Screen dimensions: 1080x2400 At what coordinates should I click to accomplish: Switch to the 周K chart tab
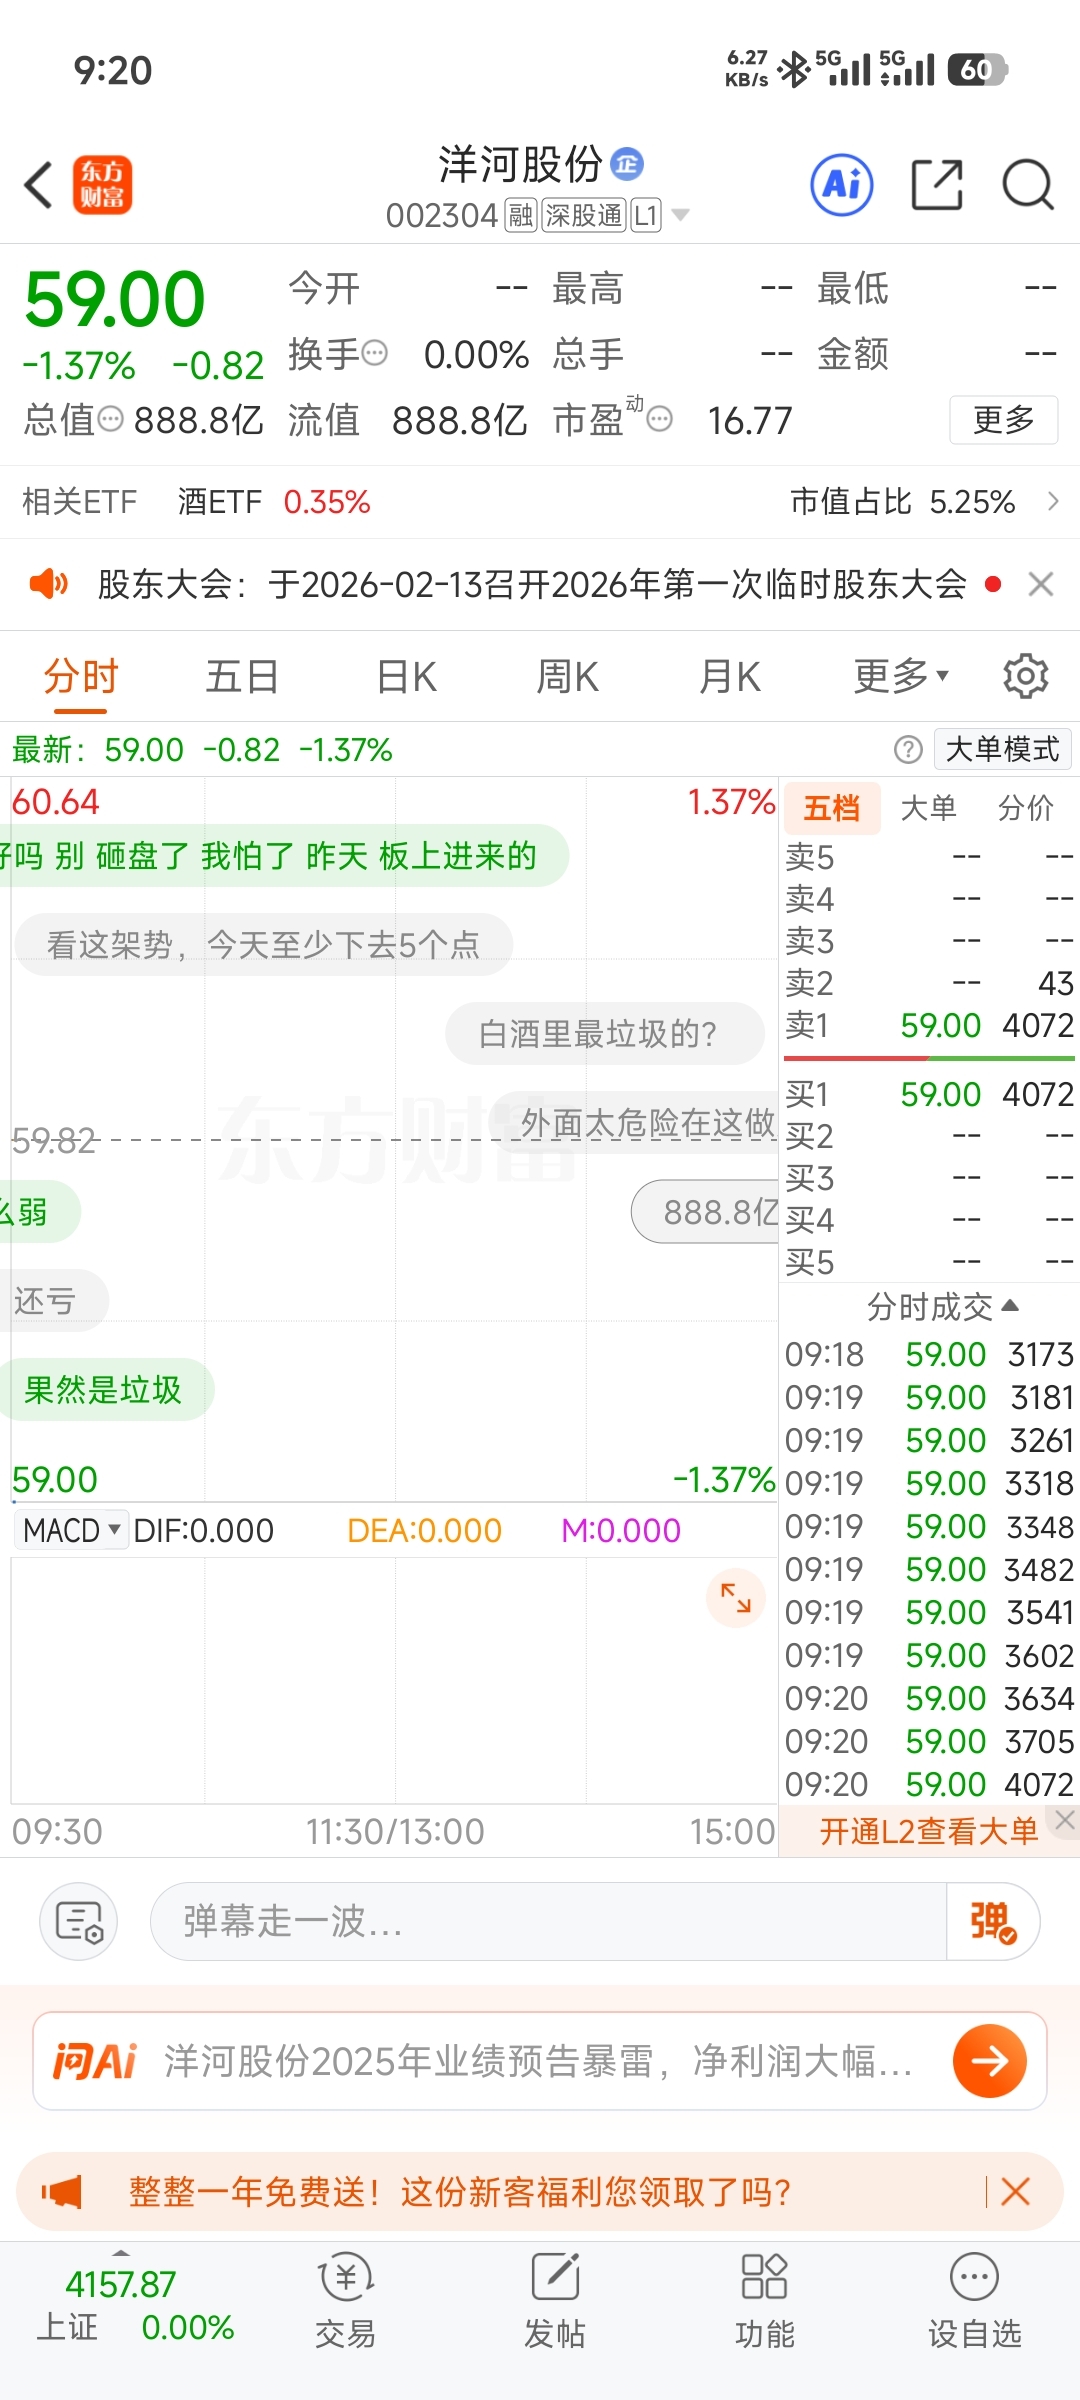pos(568,677)
